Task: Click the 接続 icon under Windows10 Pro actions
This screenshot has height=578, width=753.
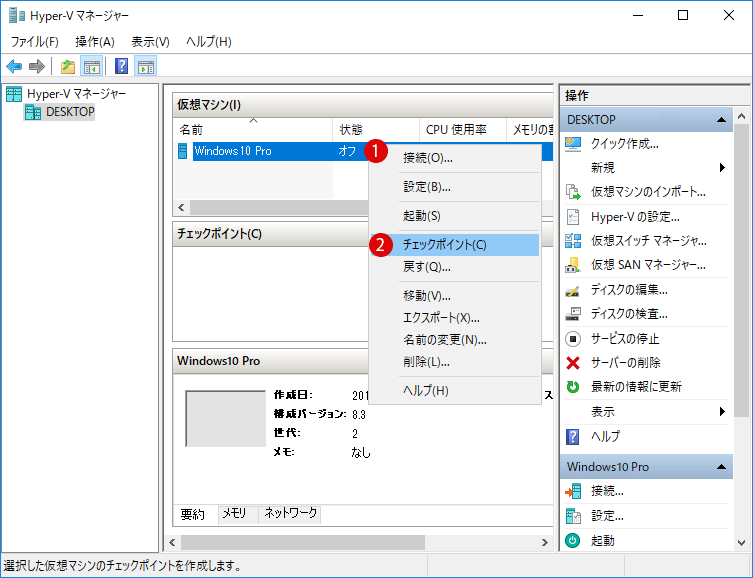Action: tap(573, 491)
